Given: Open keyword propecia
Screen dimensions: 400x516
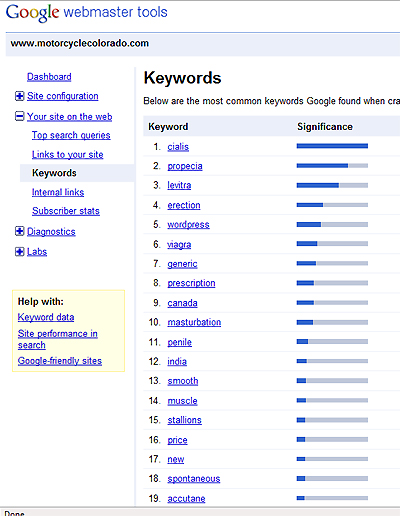Looking at the screenshot, I should click(185, 166).
